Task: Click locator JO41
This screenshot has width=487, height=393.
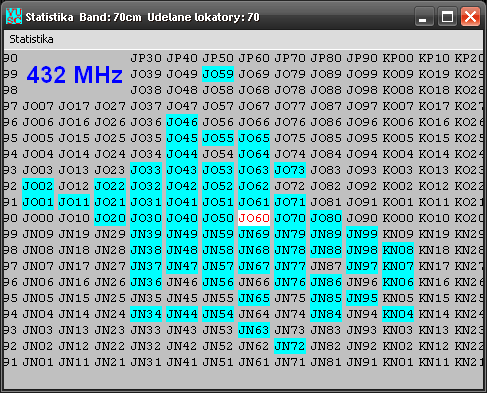Action: [182, 202]
